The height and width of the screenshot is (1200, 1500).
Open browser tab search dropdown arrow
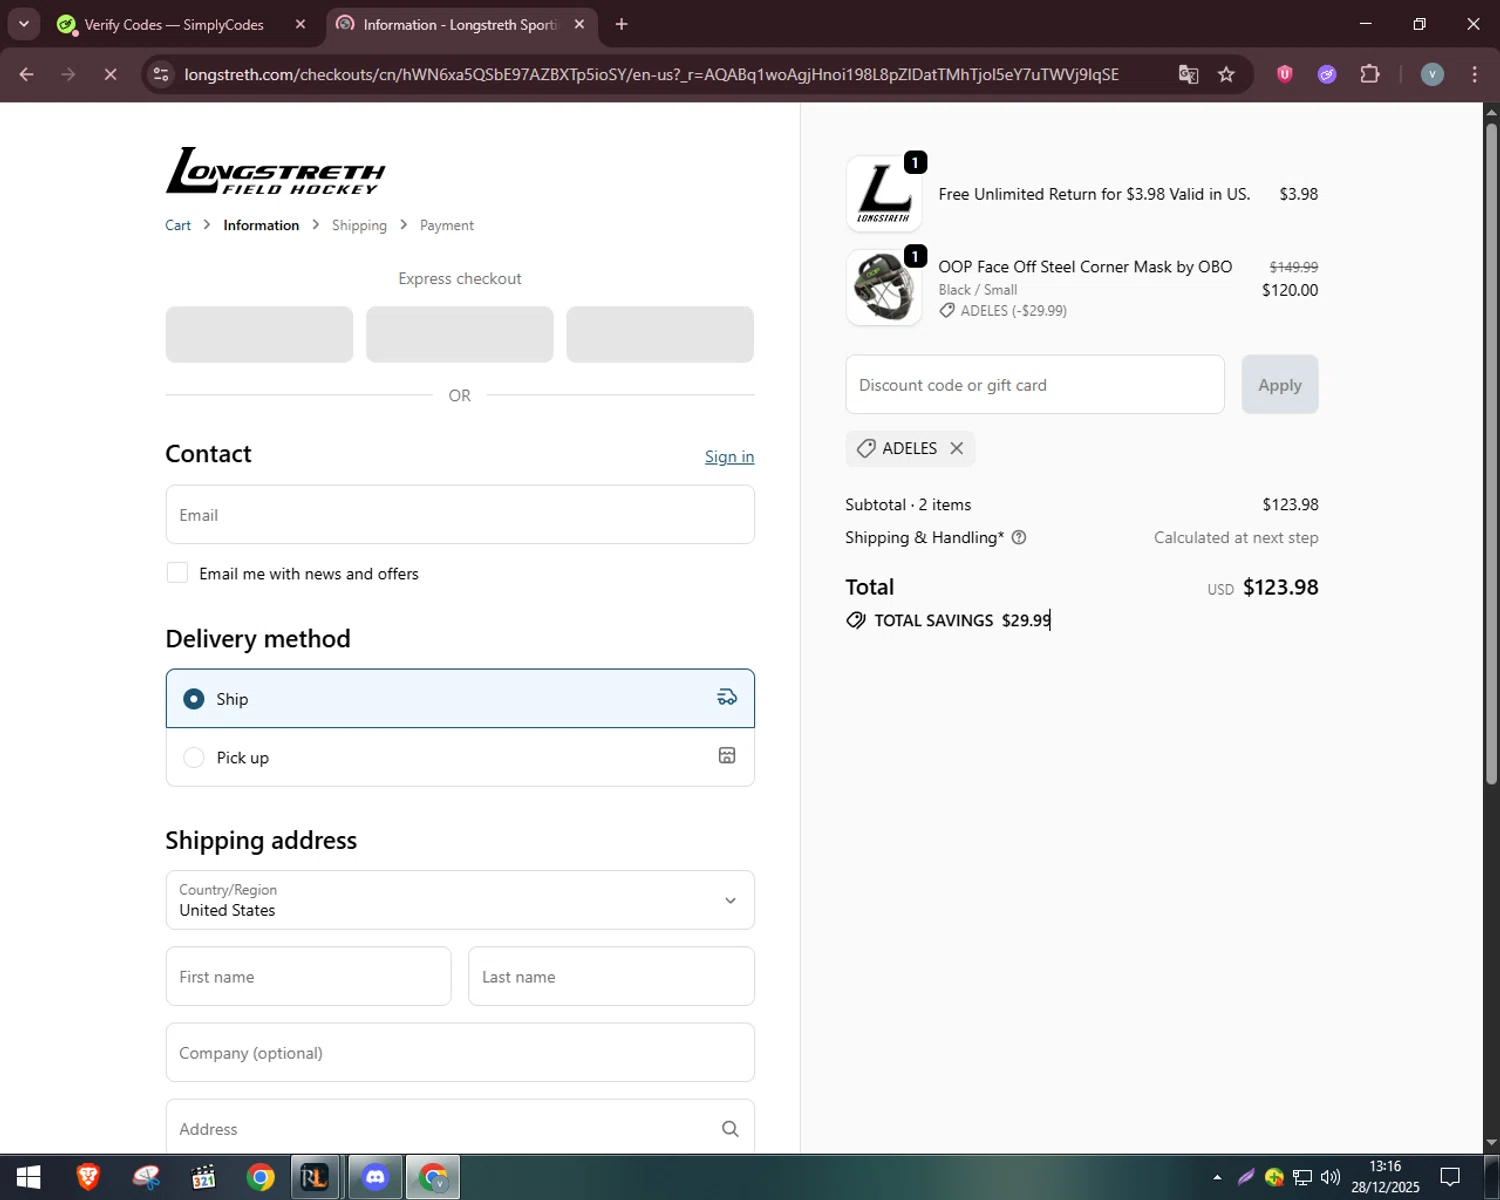23,24
